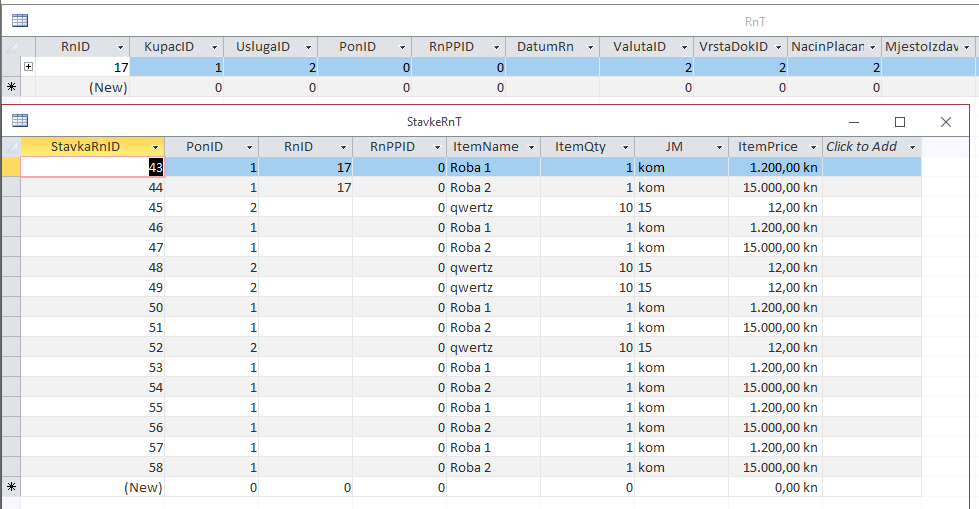979x509 pixels.
Task: Select the row selector for StavkaRnID 50
Action: (x=11, y=307)
